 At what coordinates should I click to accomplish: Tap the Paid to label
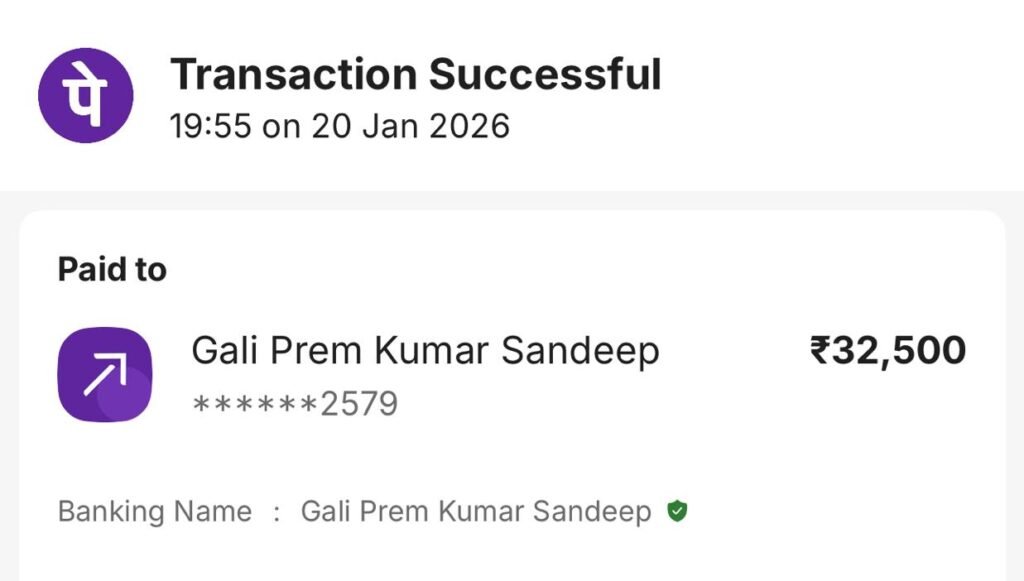(x=112, y=270)
